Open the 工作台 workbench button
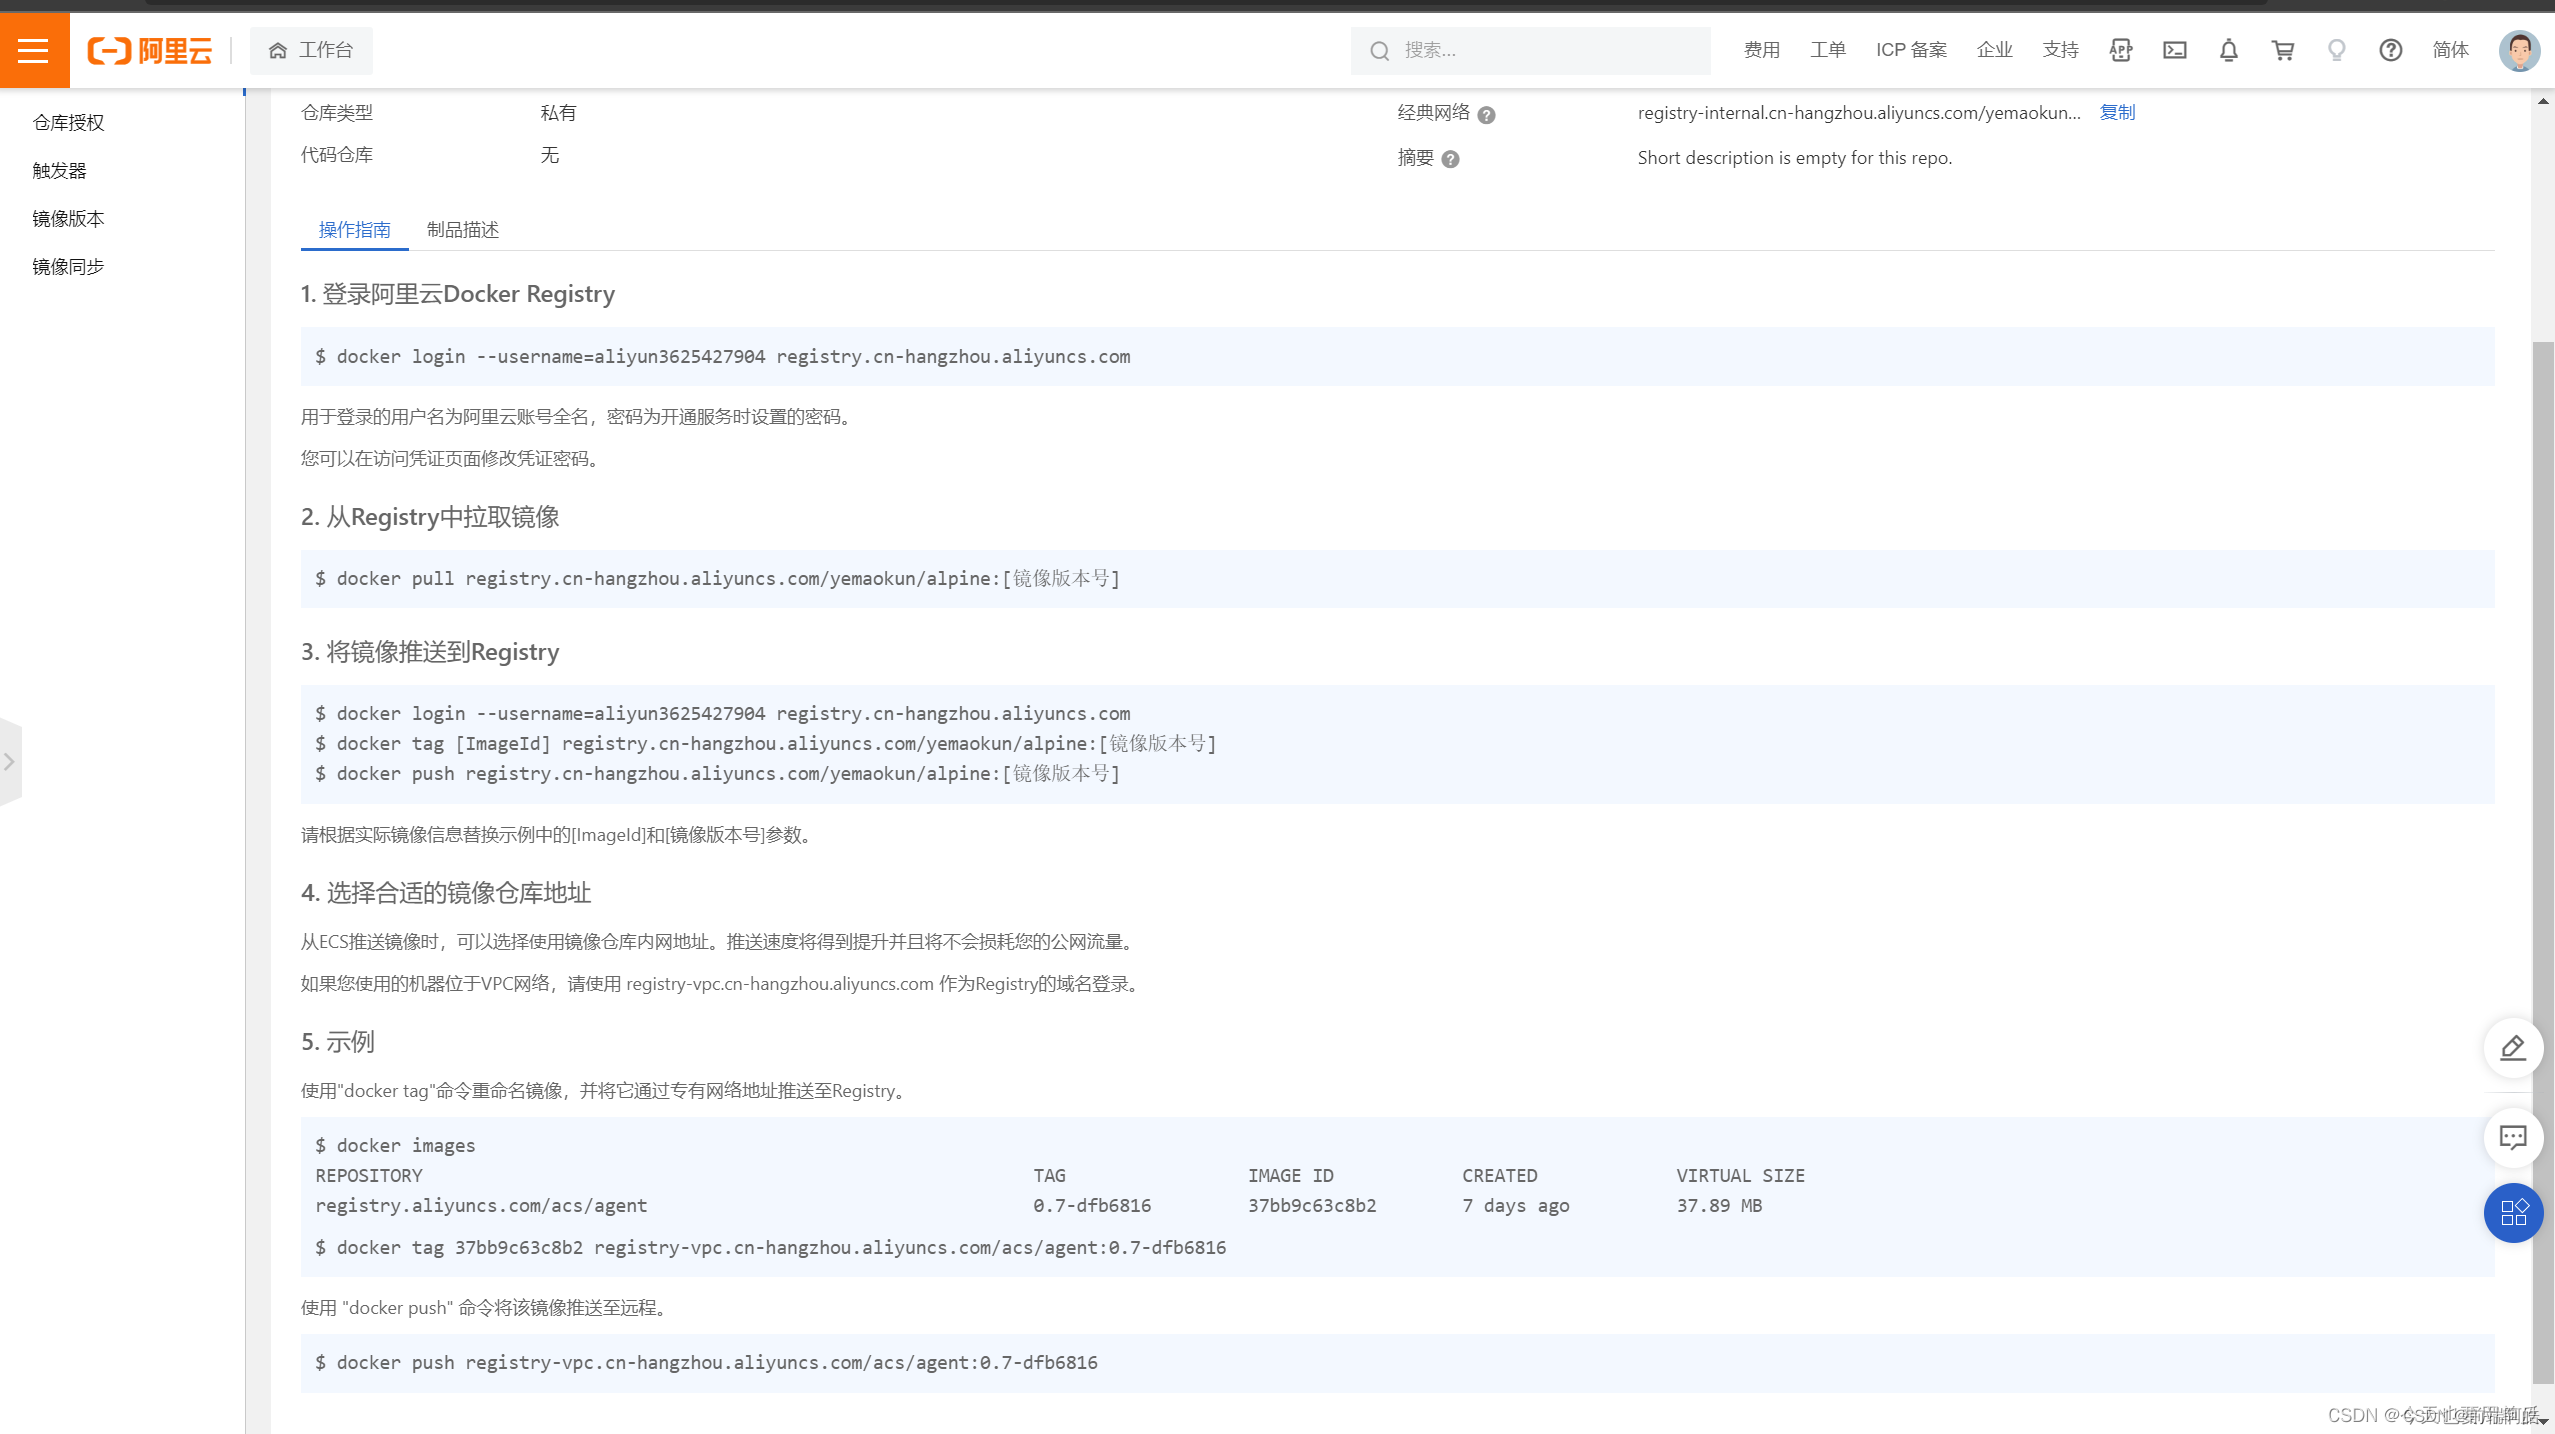2555x1434 pixels. tap(311, 50)
